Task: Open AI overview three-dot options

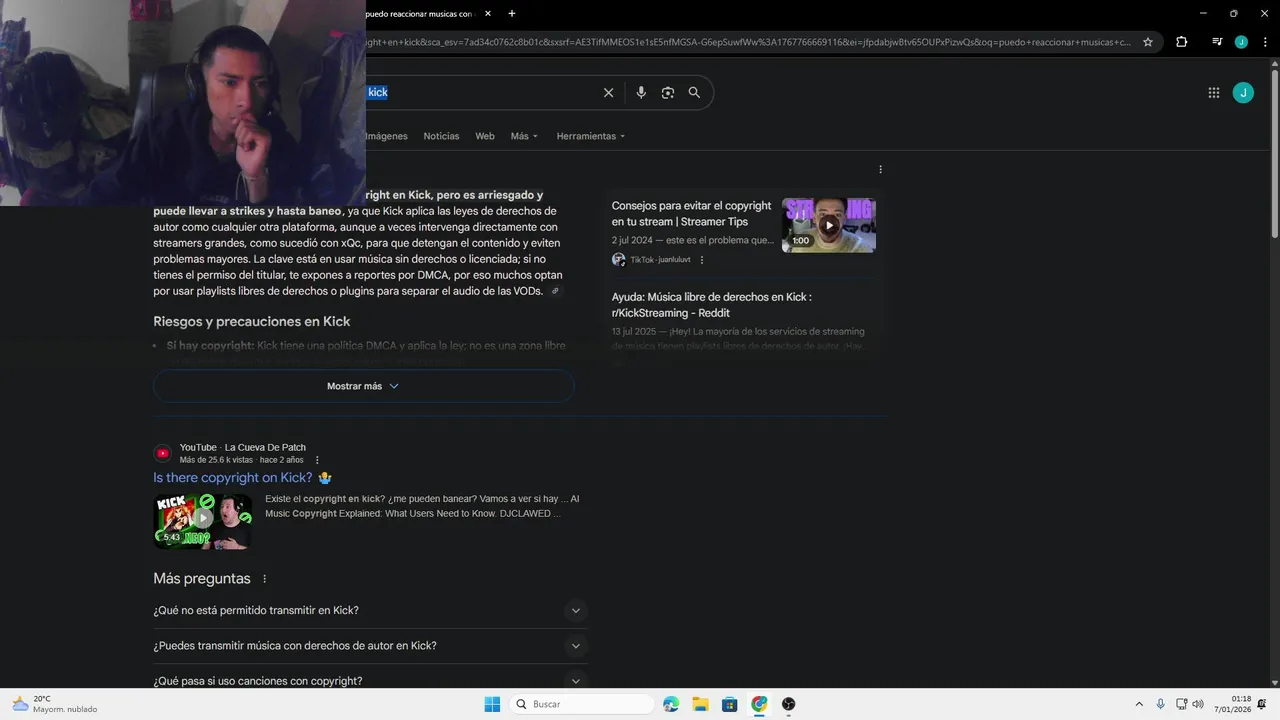Action: point(880,169)
